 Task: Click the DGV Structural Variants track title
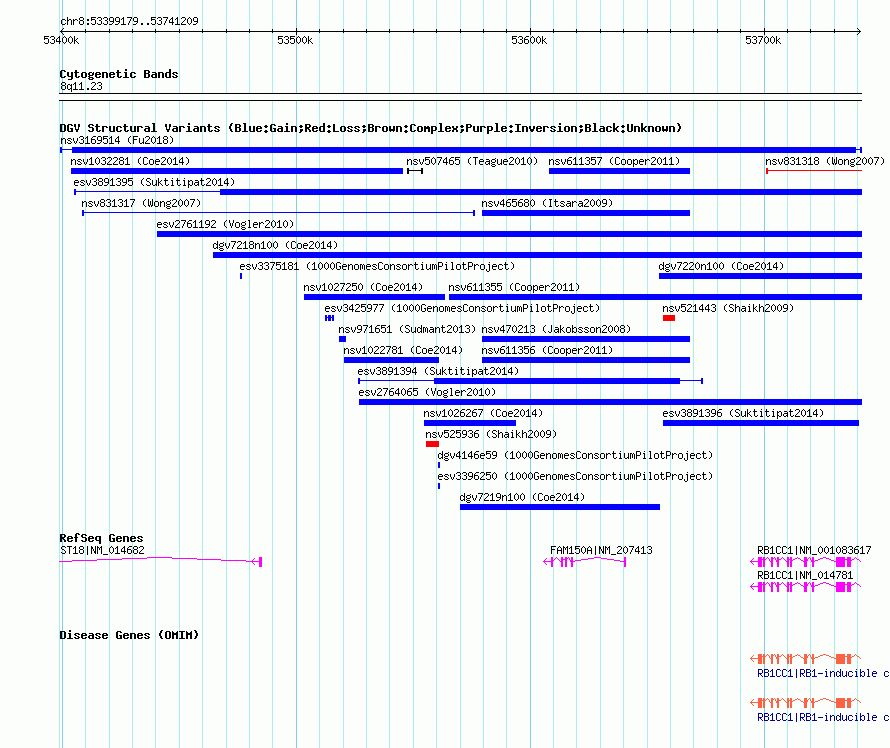(371, 128)
